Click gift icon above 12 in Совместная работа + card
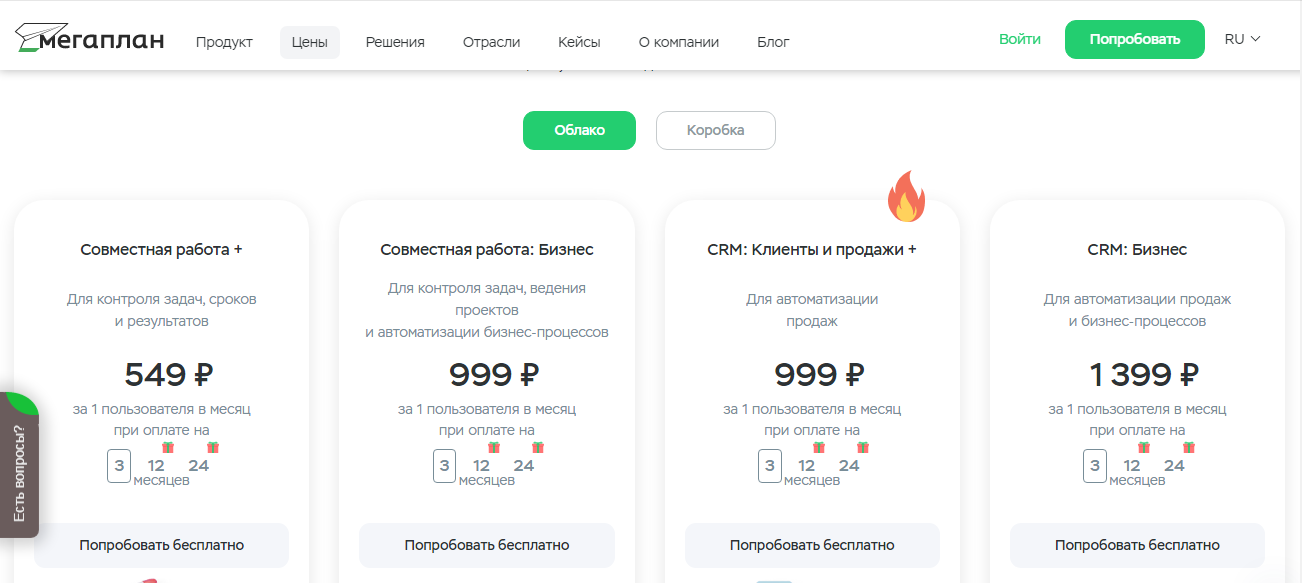Viewport: 1302px width, 583px height. tap(168, 448)
